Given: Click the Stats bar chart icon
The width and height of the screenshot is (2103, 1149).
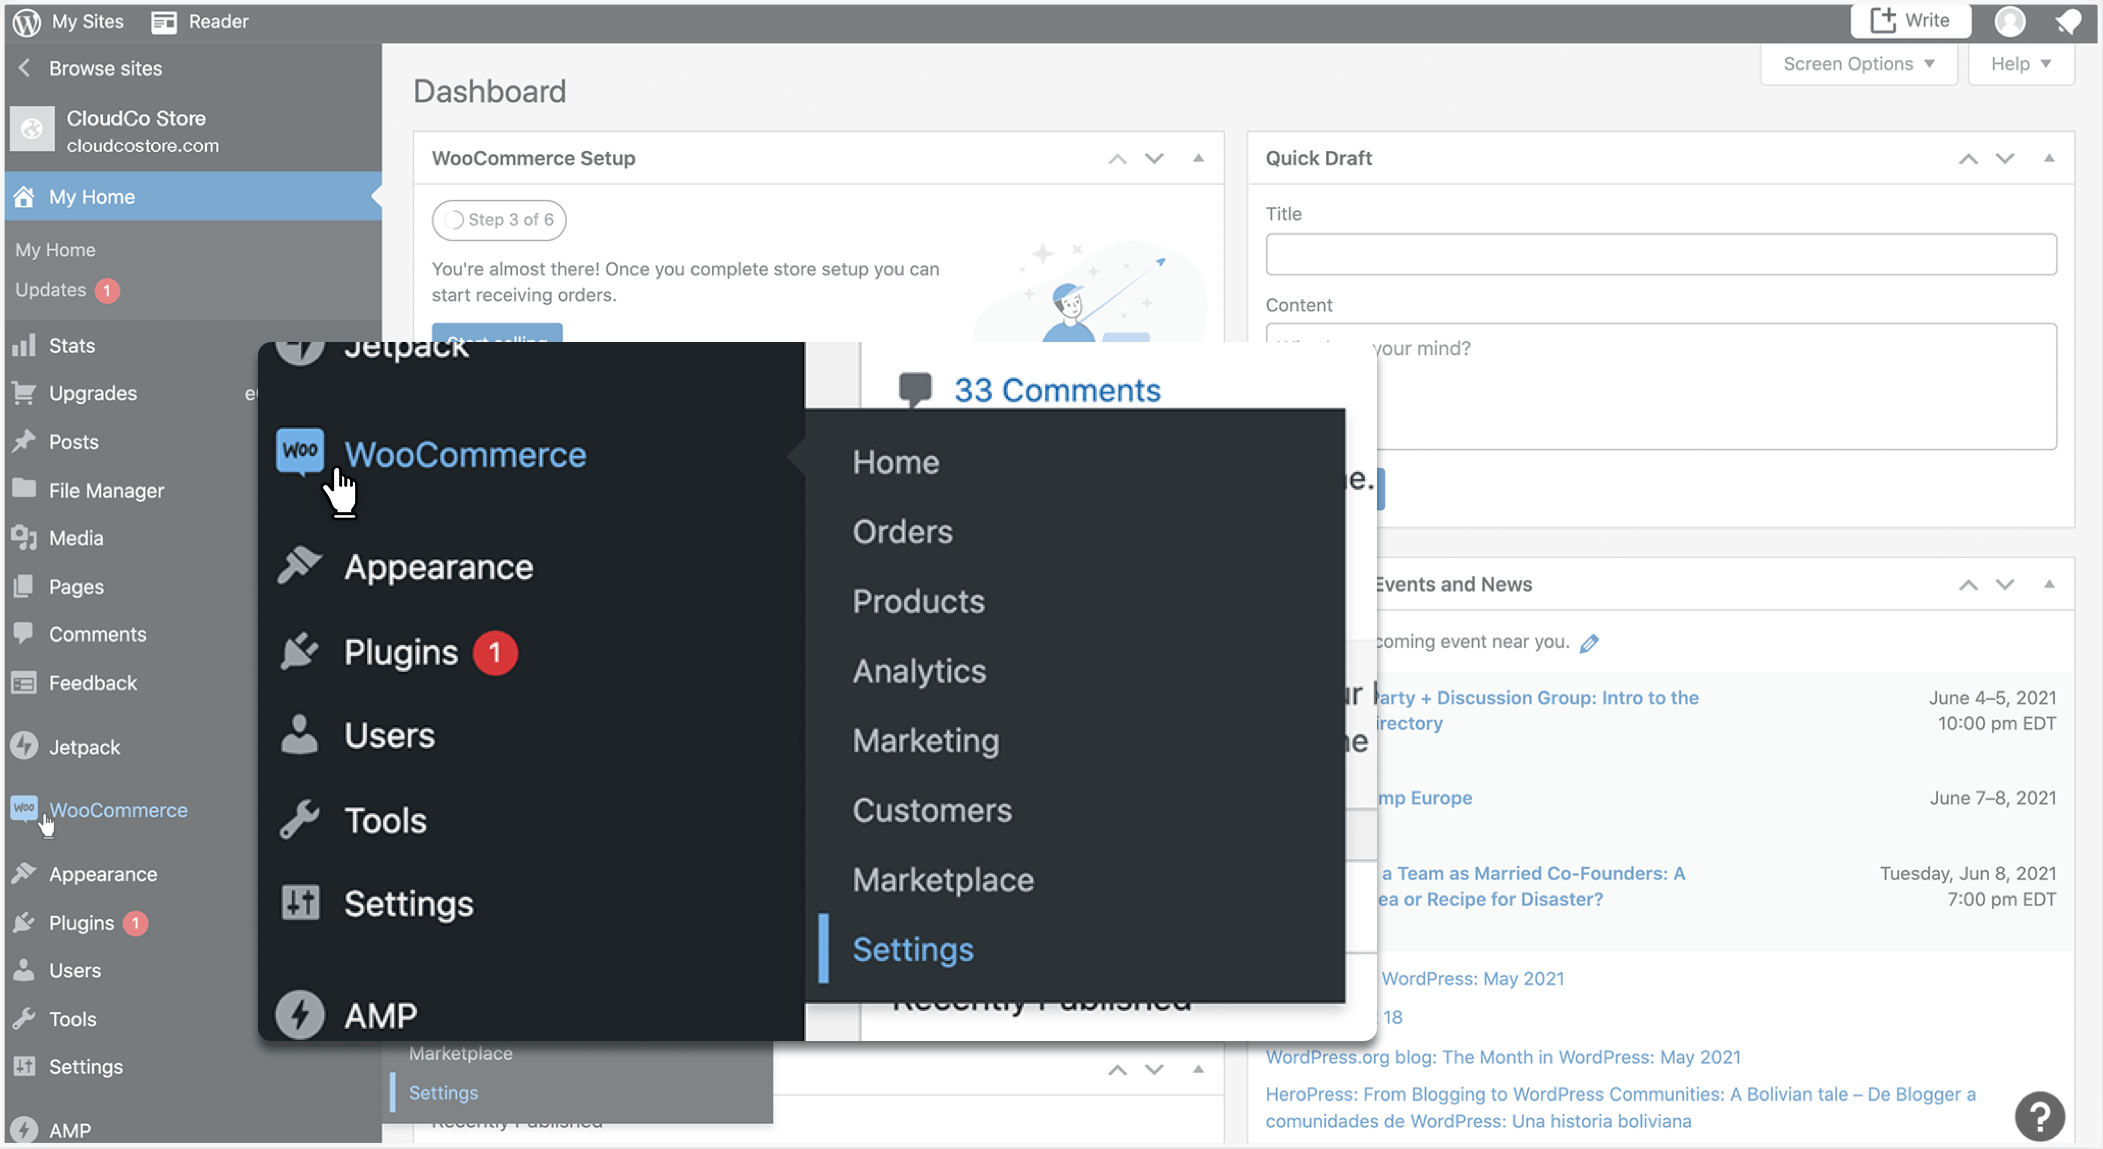Looking at the screenshot, I should coord(24,345).
